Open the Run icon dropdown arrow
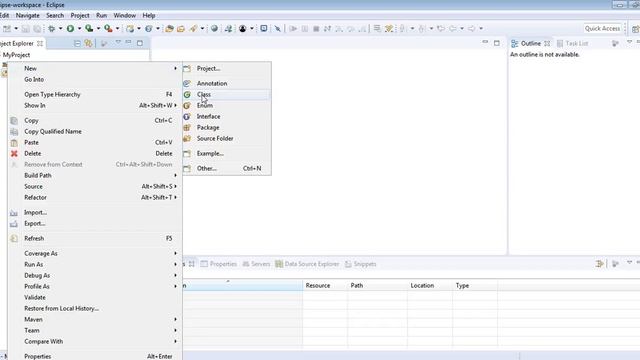 (79, 29)
